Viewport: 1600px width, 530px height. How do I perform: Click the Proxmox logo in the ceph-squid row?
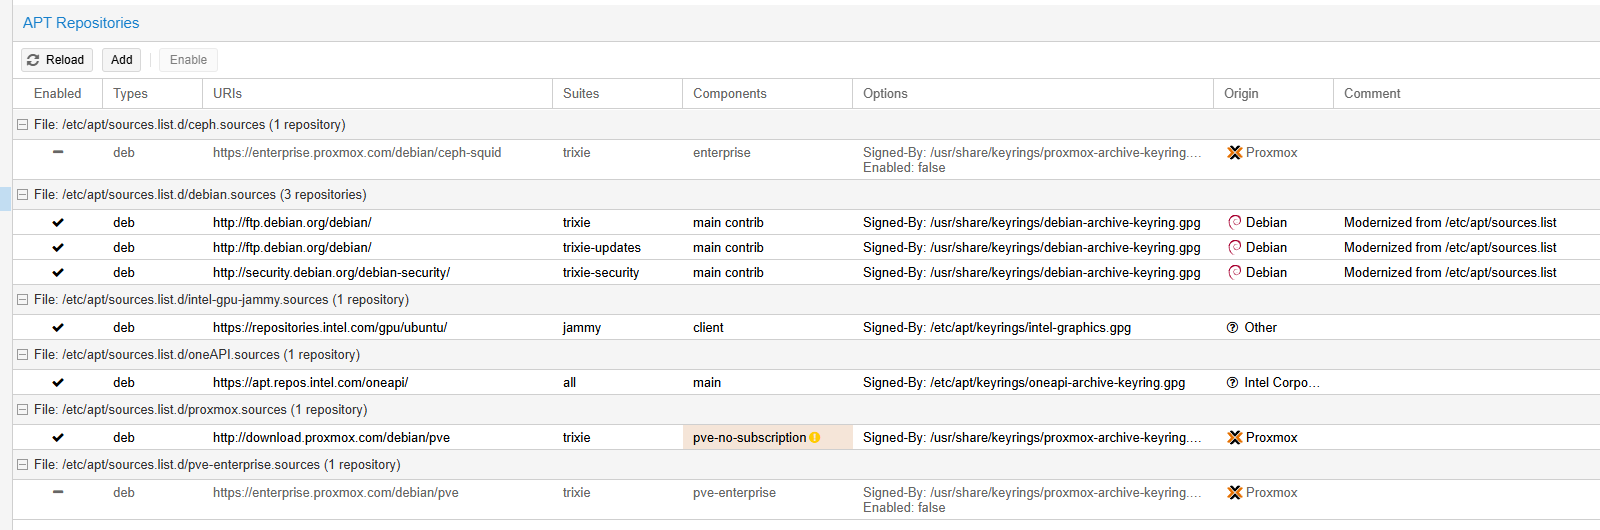click(x=1235, y=153)
